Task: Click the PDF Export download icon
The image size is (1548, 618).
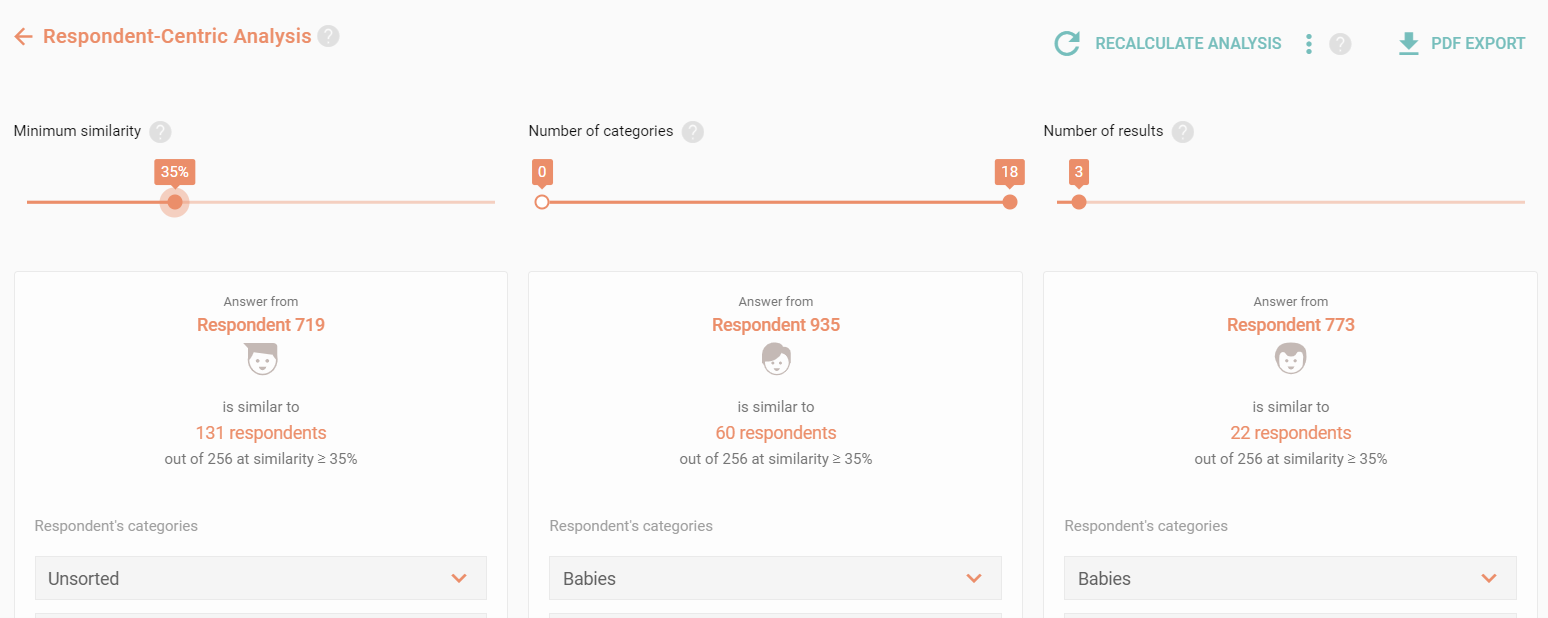Action: [x=1409, y=44]
